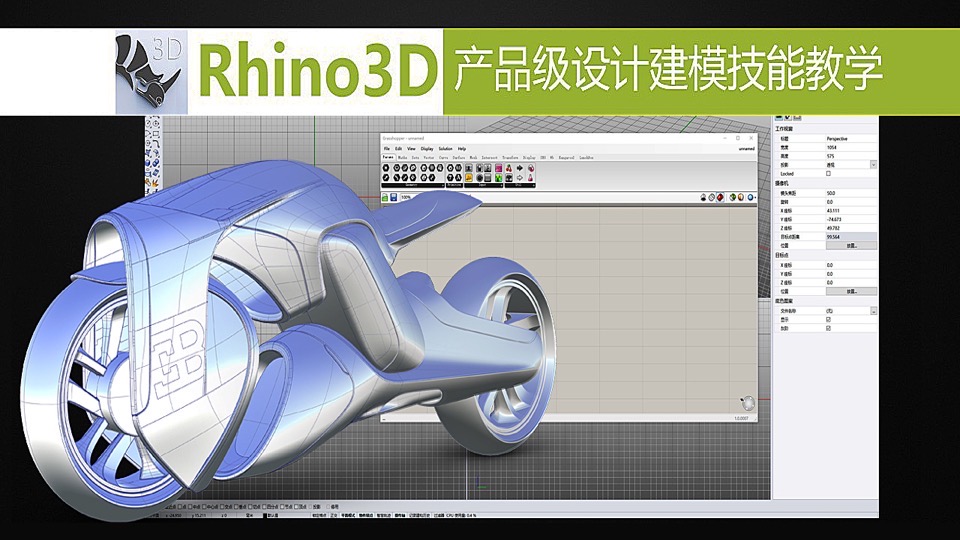The image size is (960, 540).
Task: Toggle the 中心点 osnap checkbox
Action: [204, 506]
